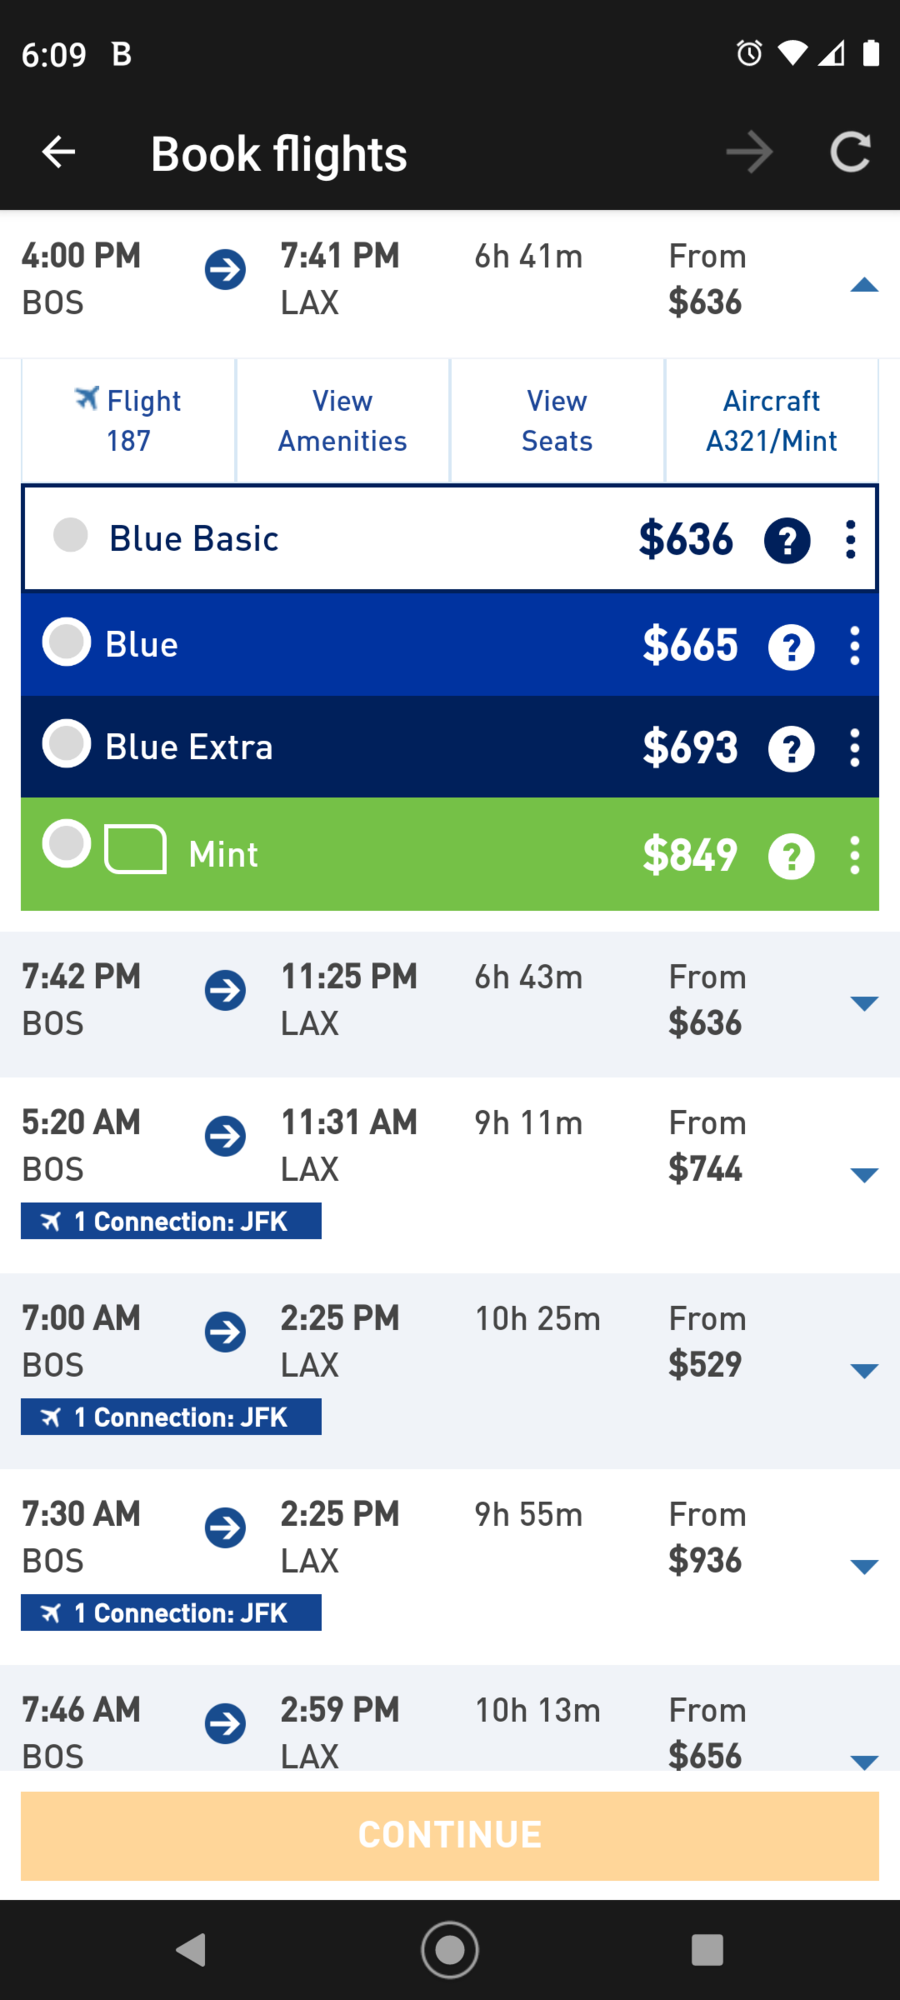900x2000 pixels.
Task: Open the help icon for Mint fare
Action: (791, 856)
